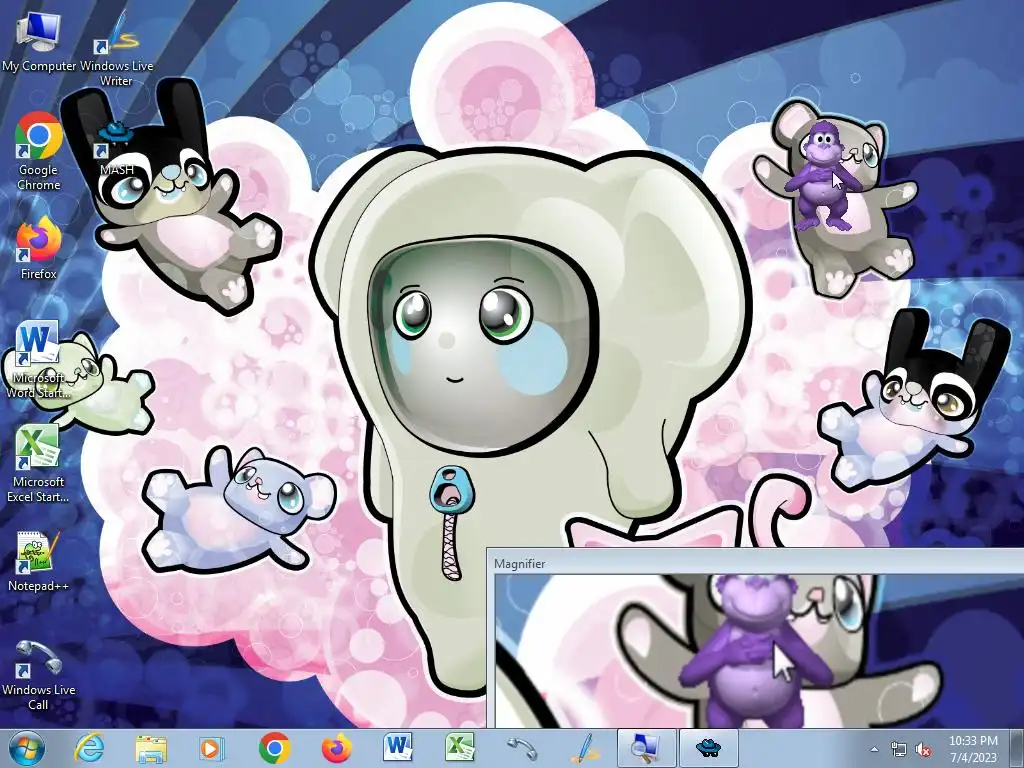Switch to Magnifier in taskbar
Viewport: 1024px width, 768px height.
click(x=646, y=748)
